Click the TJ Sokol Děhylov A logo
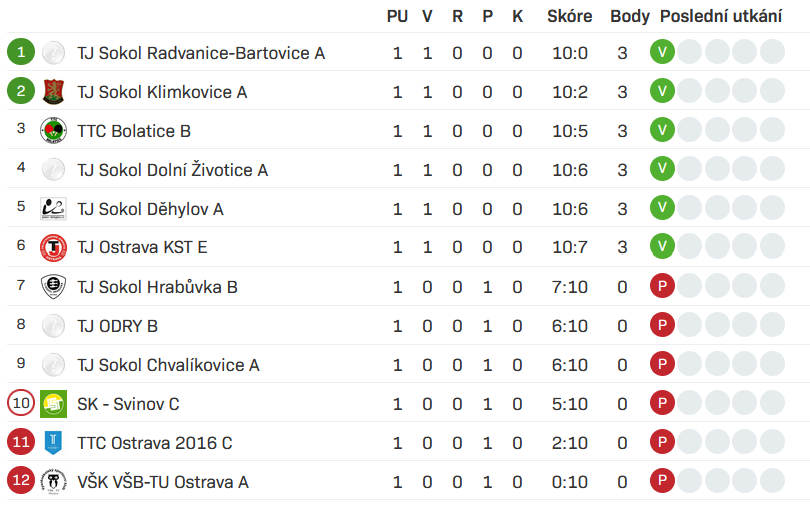 [53, 209]
